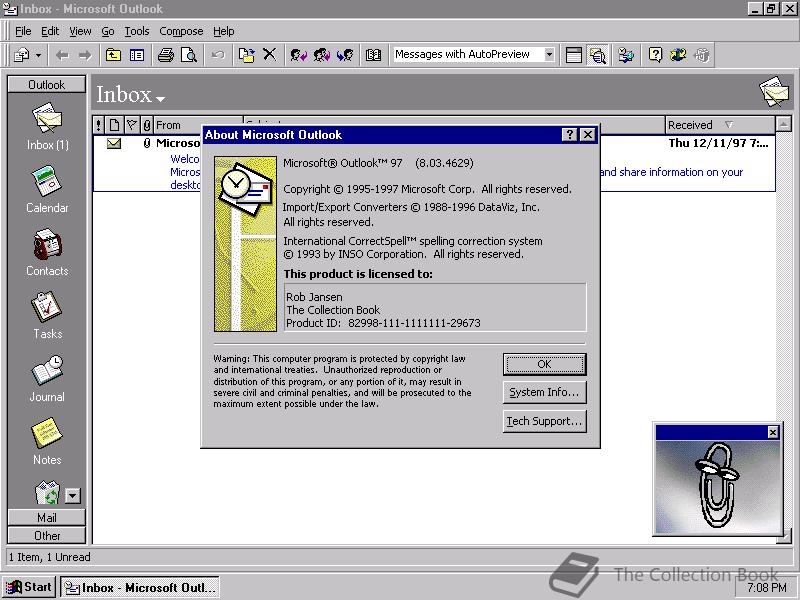Click the 7:08 PM taskbar clock
This screenshot has height=600, width=800.
tap(767, 588)
